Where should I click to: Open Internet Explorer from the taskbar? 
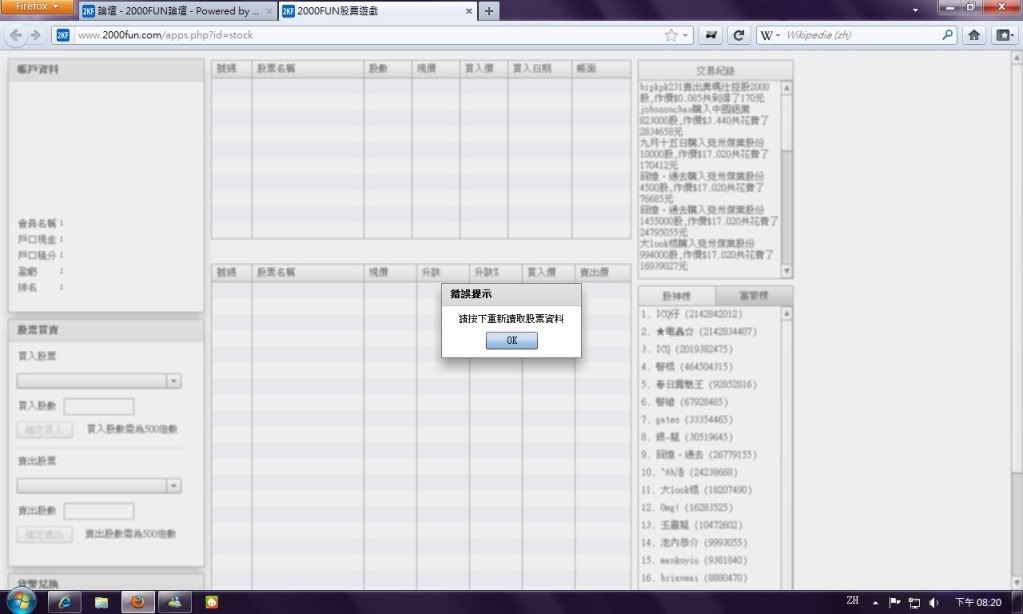[x=65, y=601]
